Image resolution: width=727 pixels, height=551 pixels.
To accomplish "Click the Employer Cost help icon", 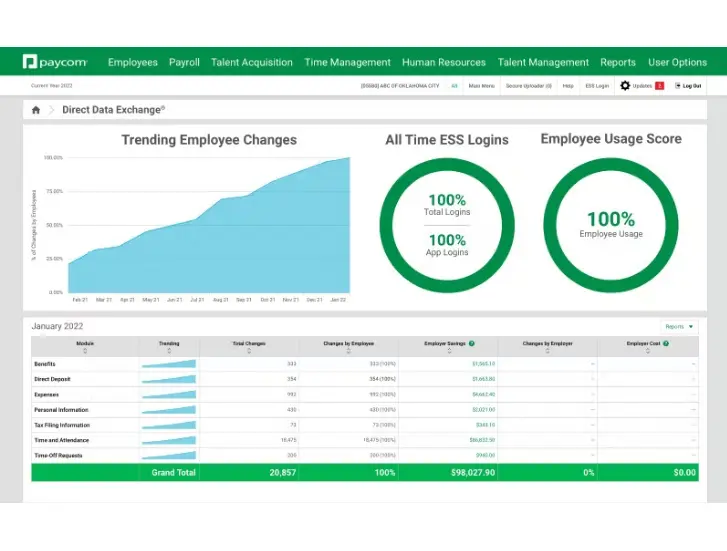I will [665, 343].
